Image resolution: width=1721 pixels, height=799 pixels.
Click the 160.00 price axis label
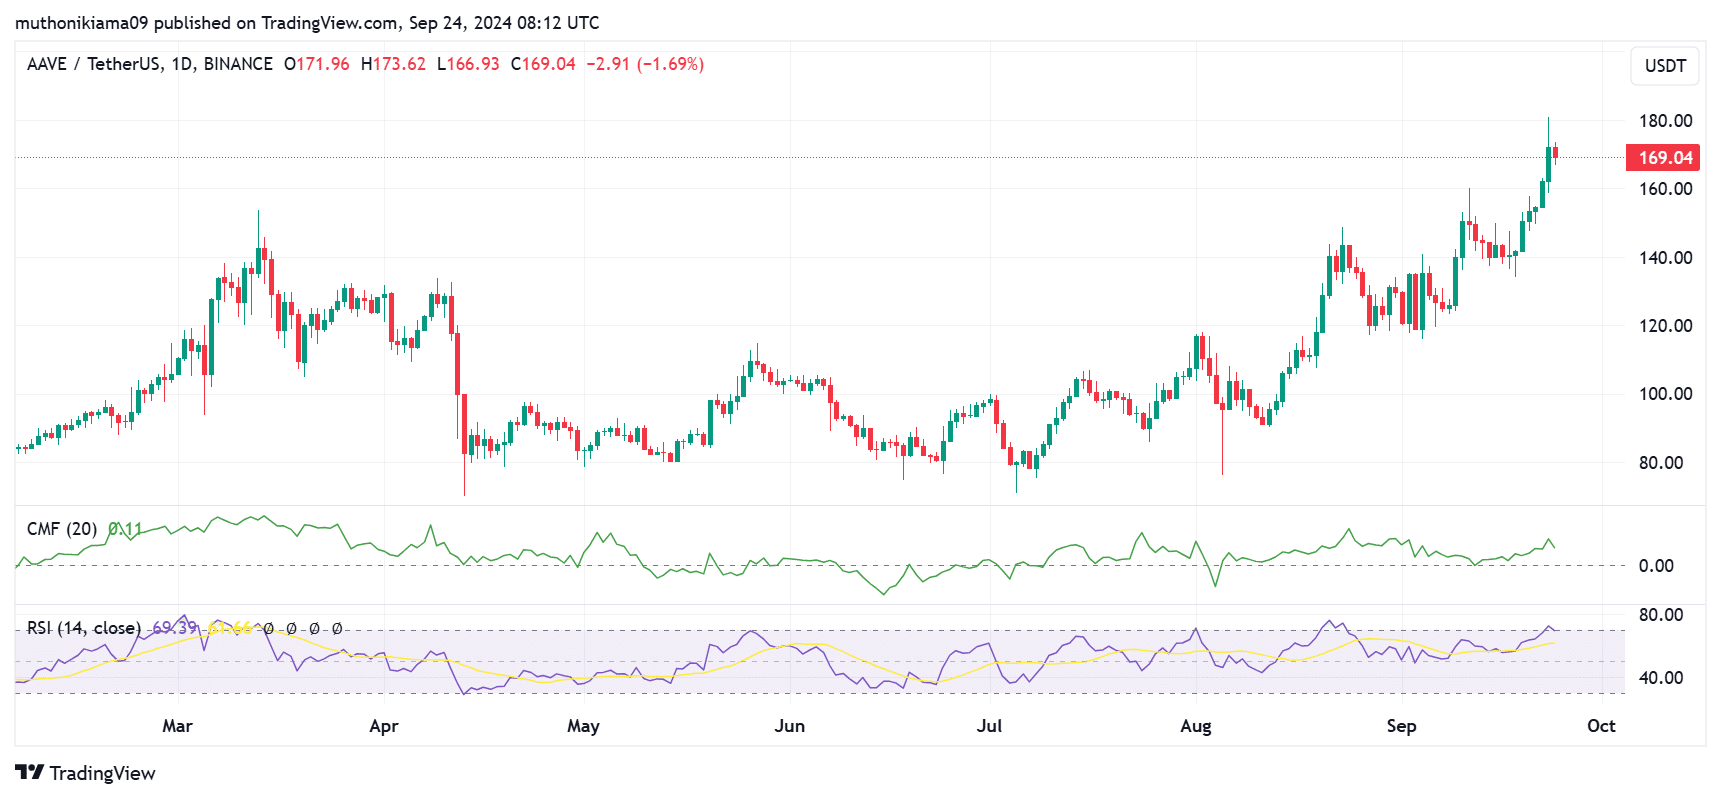click(x=1665, y=189)
